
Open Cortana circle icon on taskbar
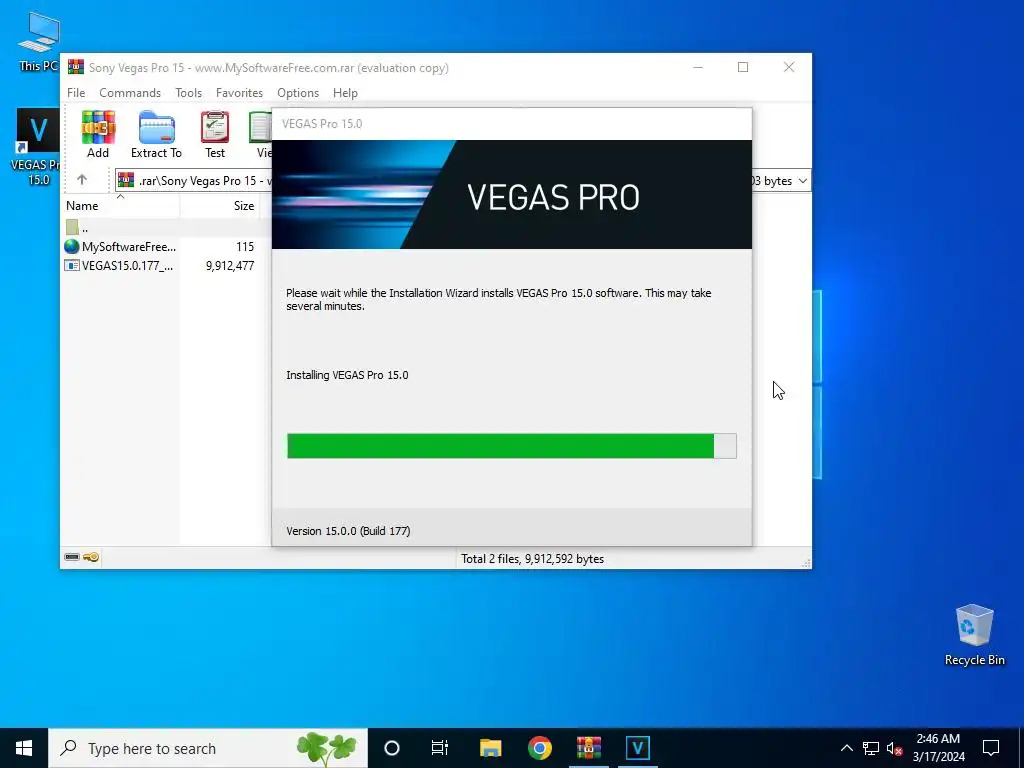(x=392, y=748)
